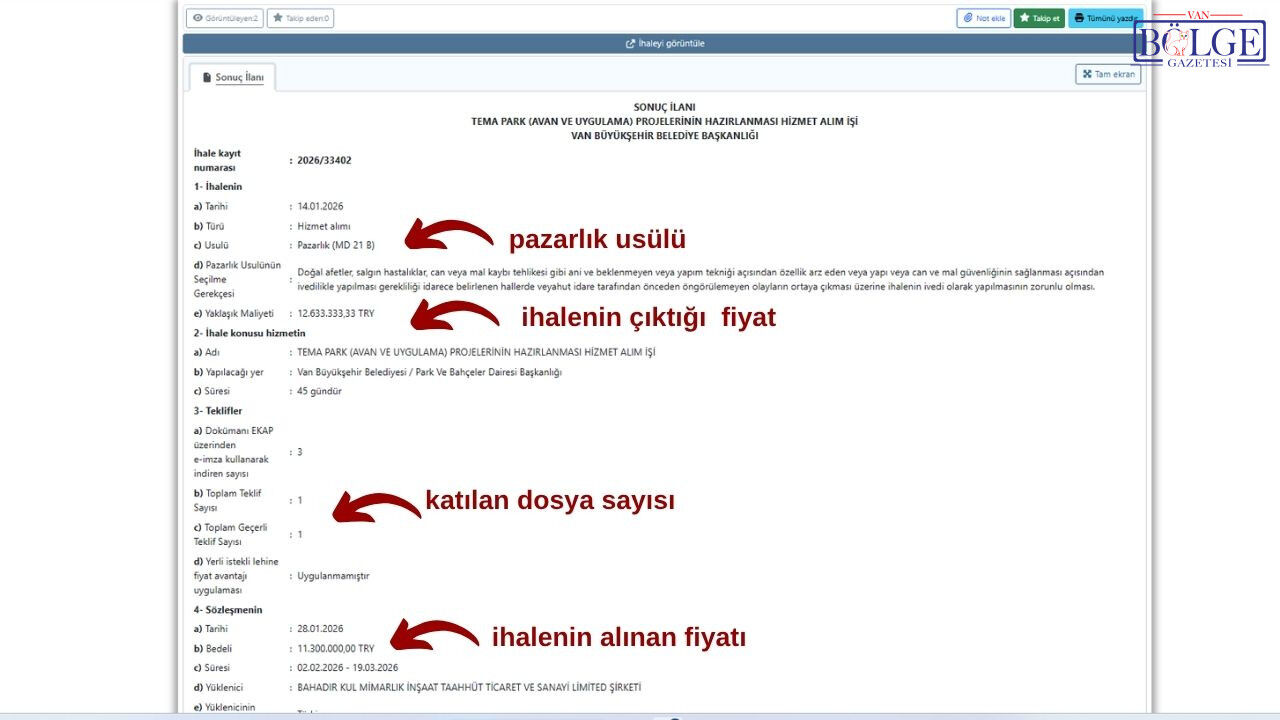
Task: Add a note with Not ekle
Action: (x=983, y=18)
